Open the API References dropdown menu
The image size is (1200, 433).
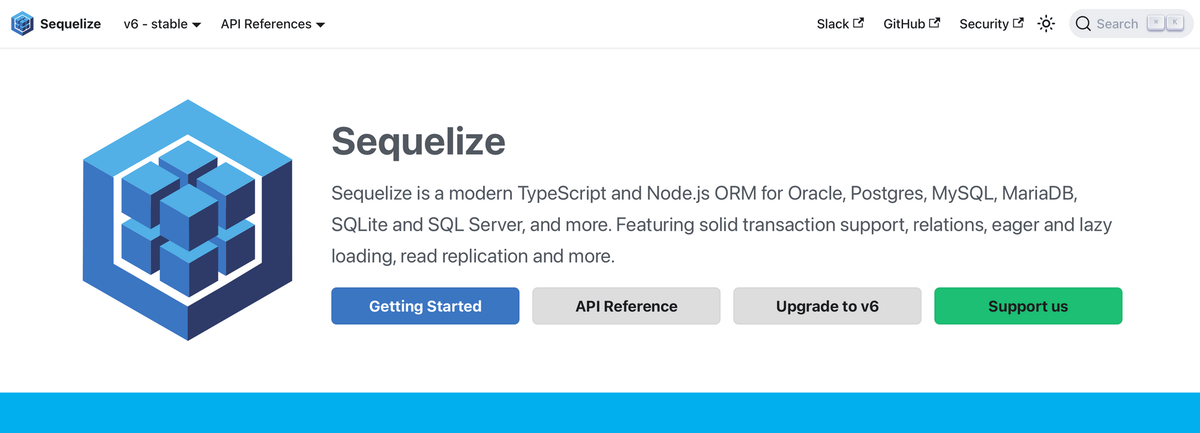tap(272, 24)
